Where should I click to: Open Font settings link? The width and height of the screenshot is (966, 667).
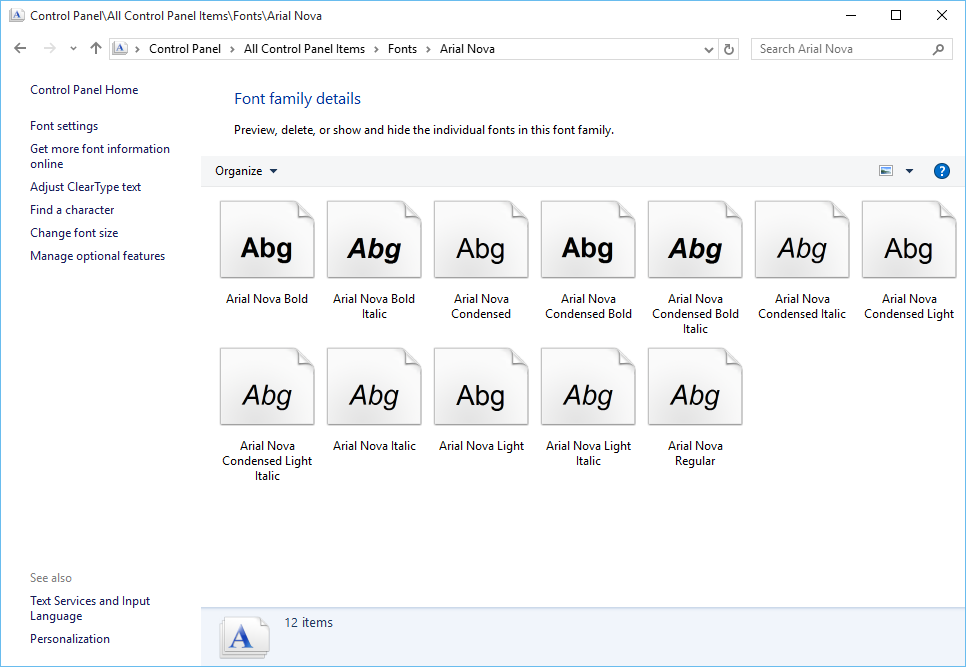64,126
